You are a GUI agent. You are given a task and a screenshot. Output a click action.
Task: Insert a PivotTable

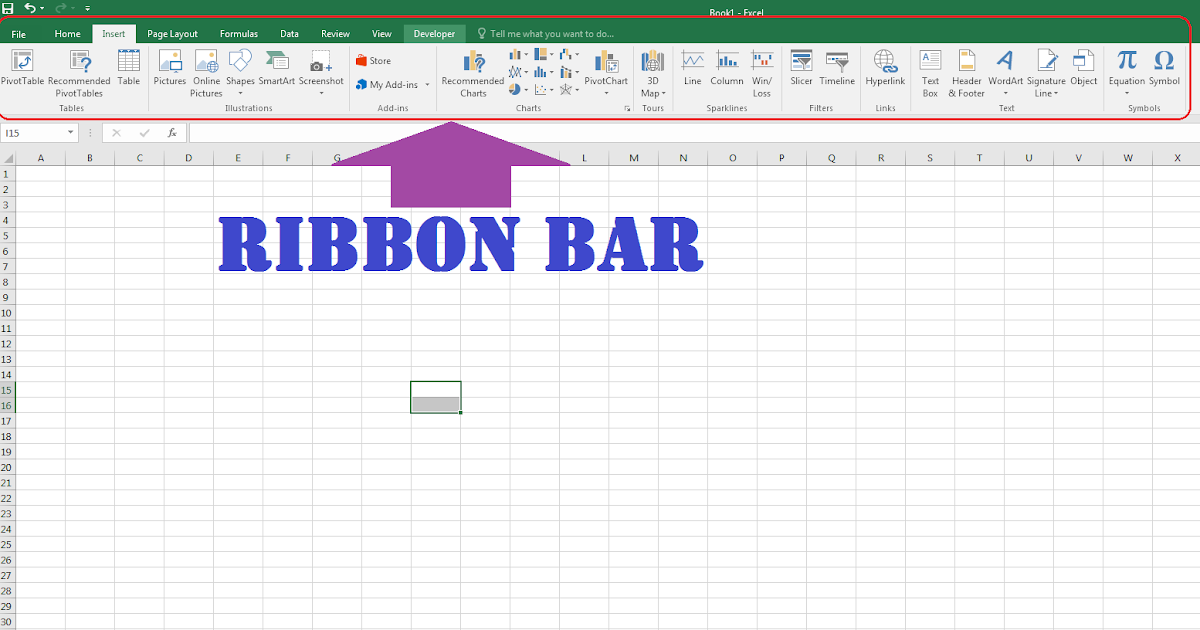(22, 70)
